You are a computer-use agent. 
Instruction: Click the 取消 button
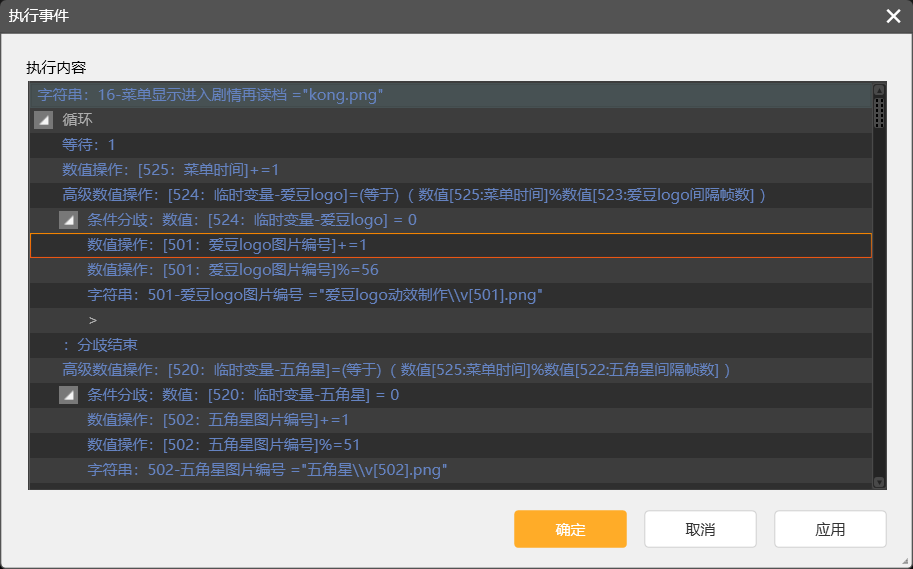(700, 529)
